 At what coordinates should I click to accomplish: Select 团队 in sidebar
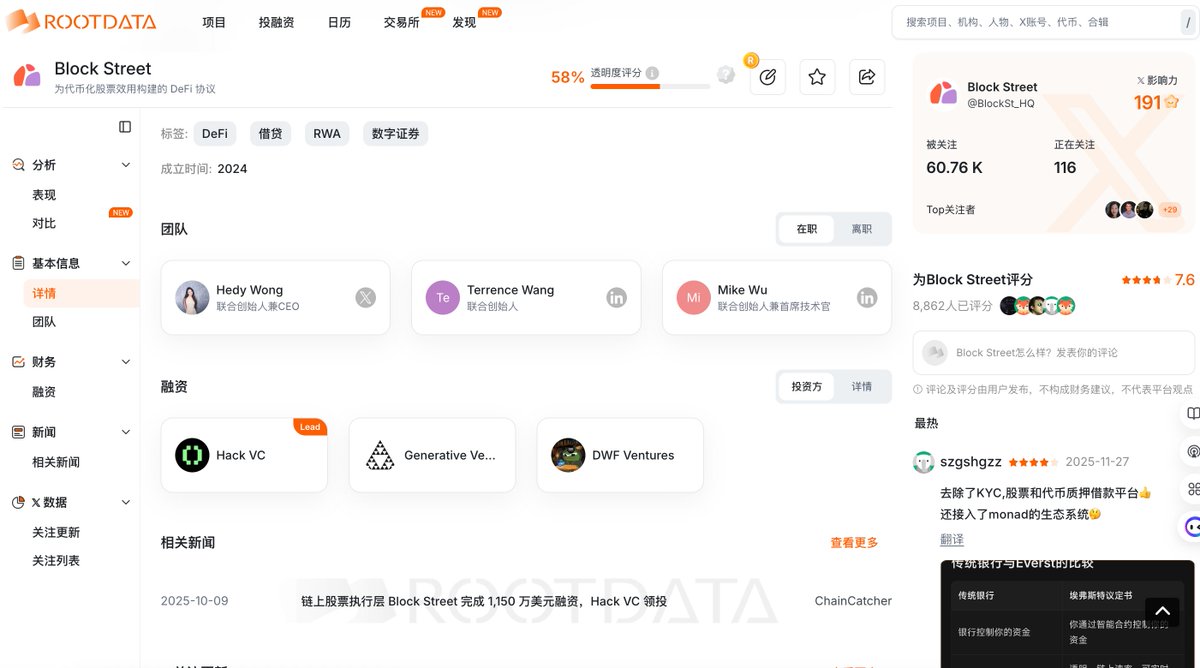(x=44, y=321)
